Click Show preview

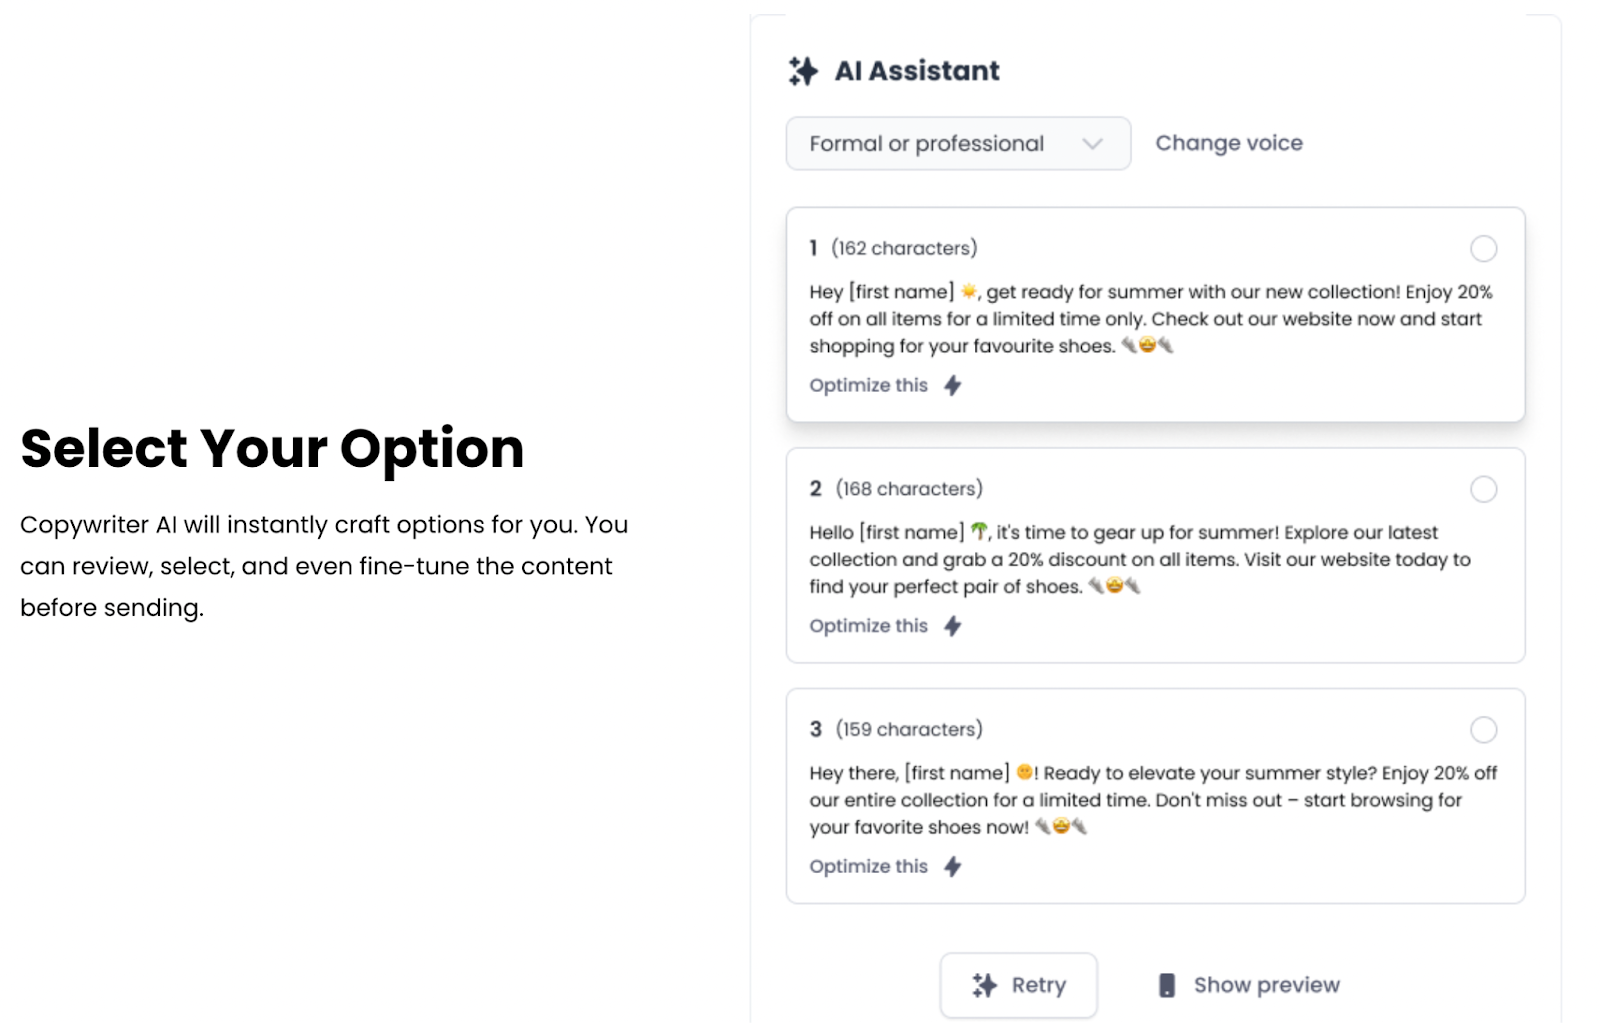1266,985
